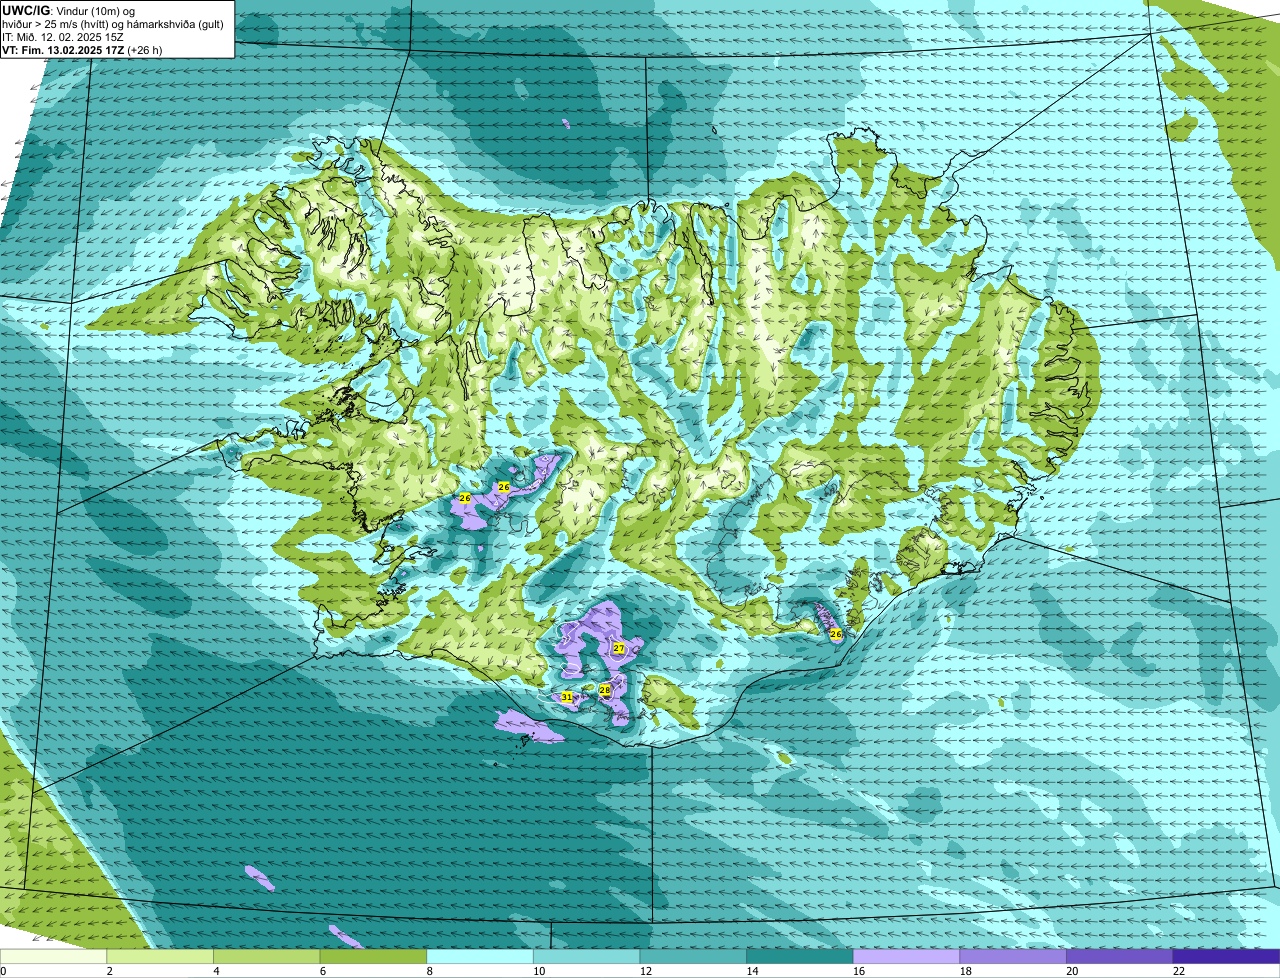The height and width of the screenshot is (978, 1280).
Task: Choose the 14–16 m/s dark teal swatch
Action: 800,956
